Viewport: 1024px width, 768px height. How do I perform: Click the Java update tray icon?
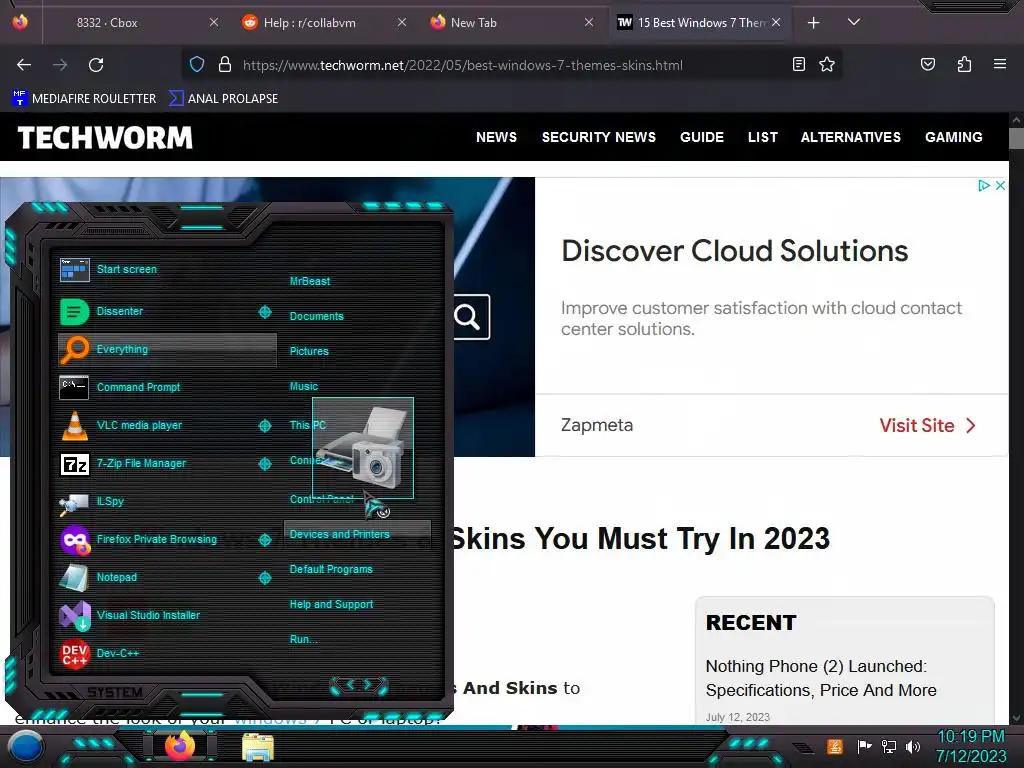tap(835, 746)
